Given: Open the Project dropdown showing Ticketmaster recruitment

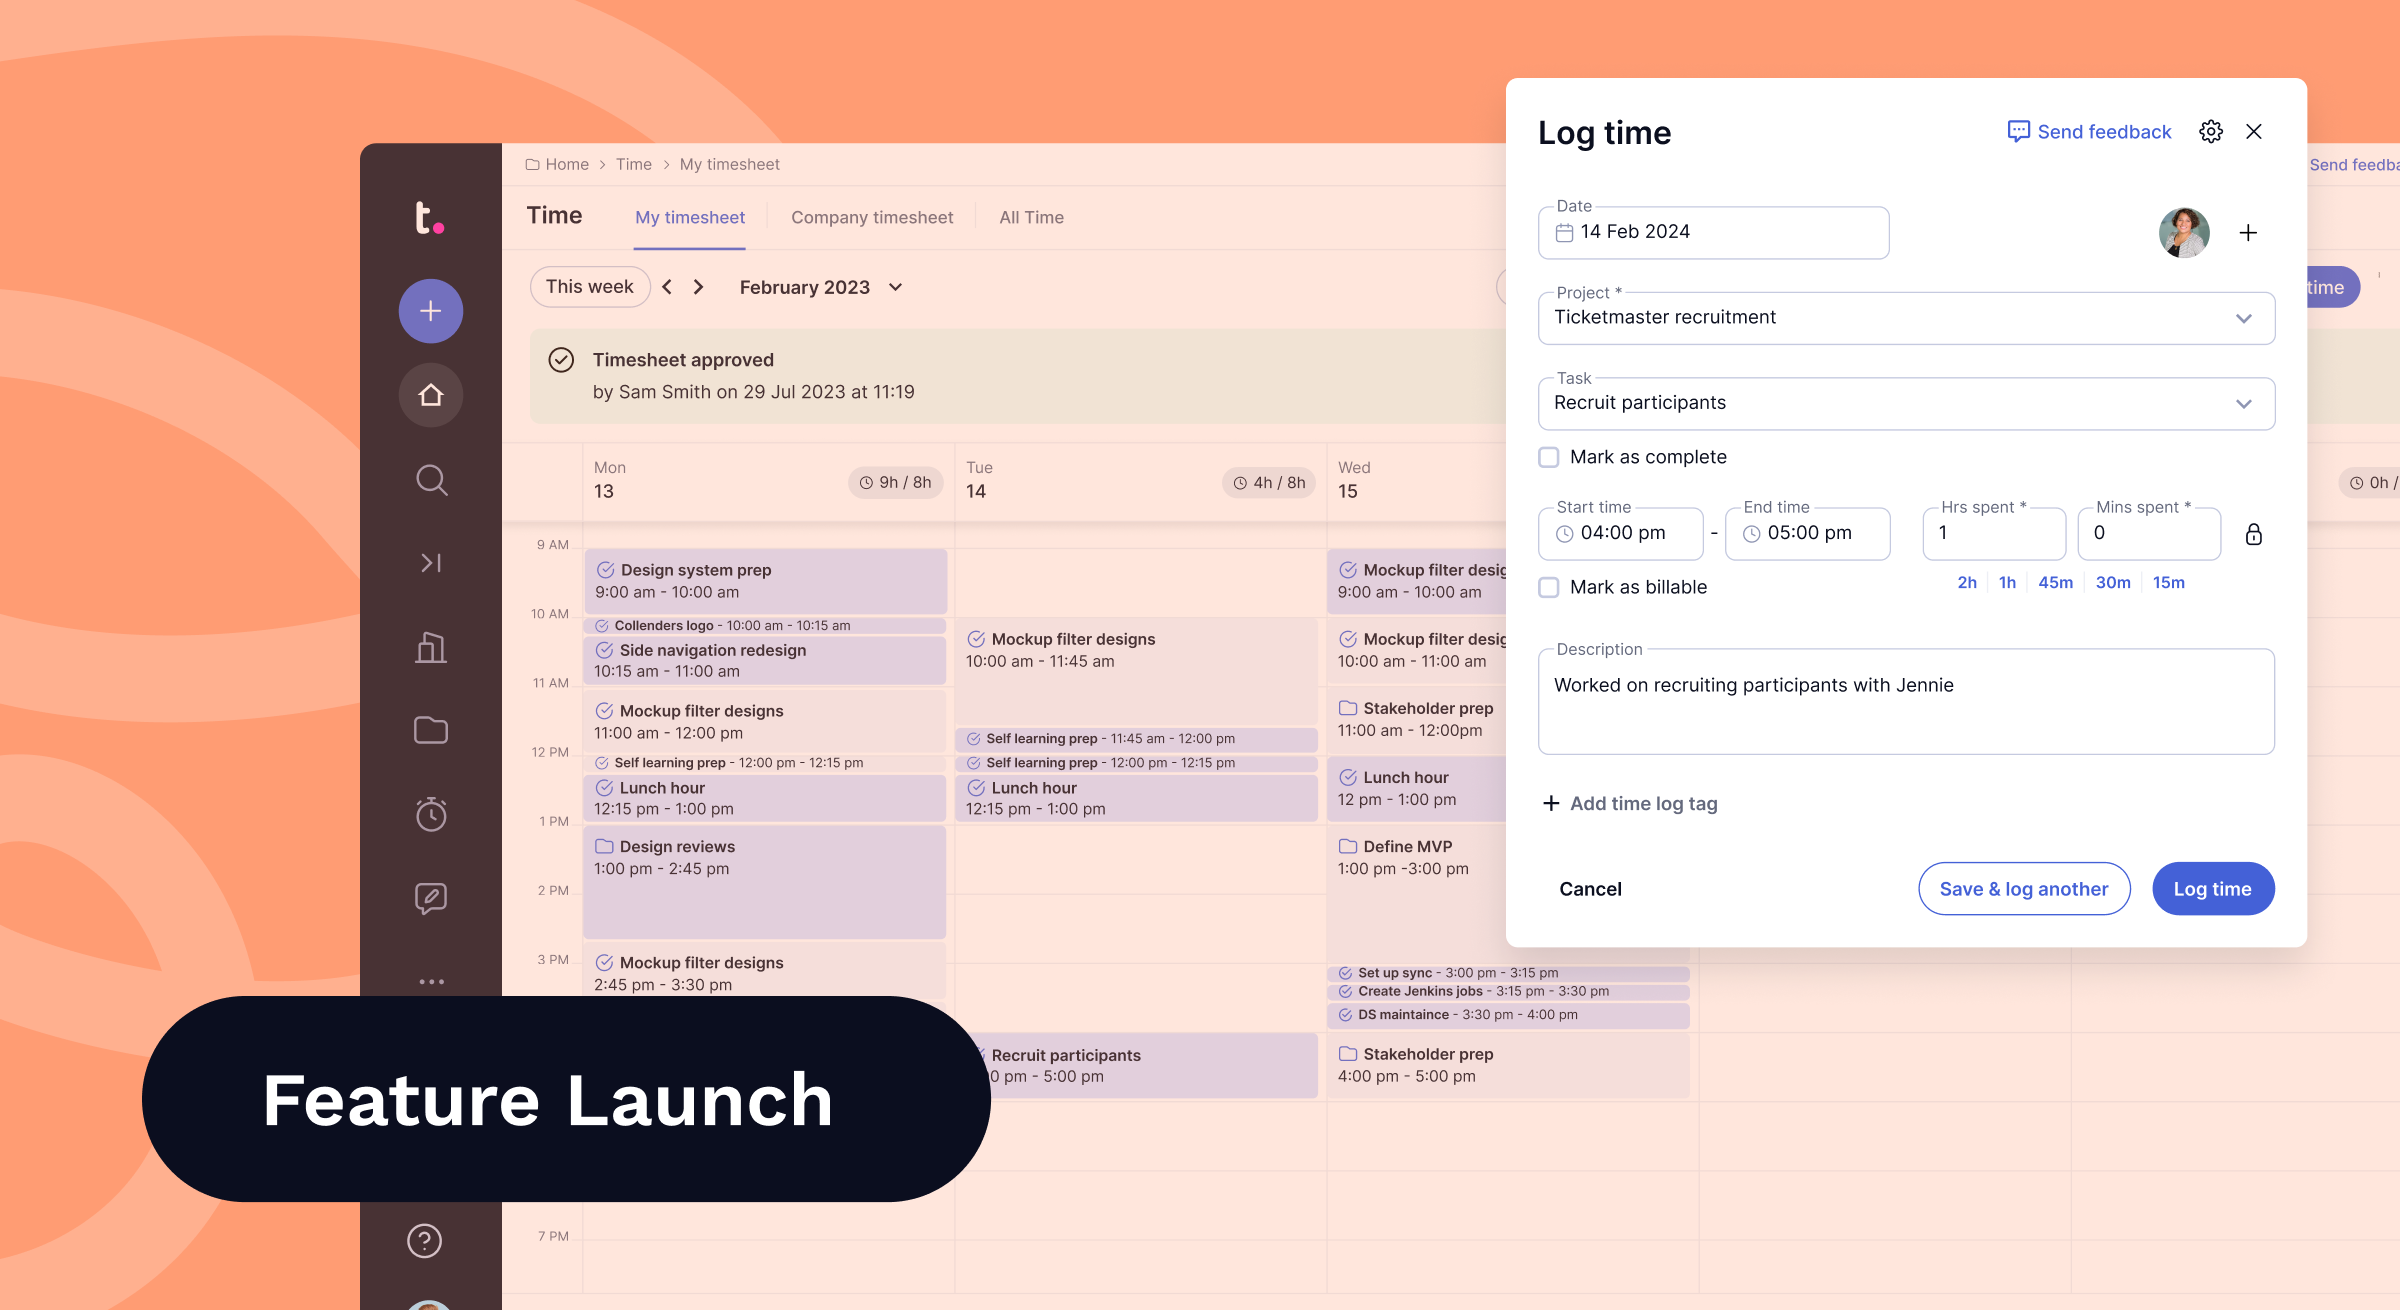Looking at the screenshot, I should (x=2244, y=318).
